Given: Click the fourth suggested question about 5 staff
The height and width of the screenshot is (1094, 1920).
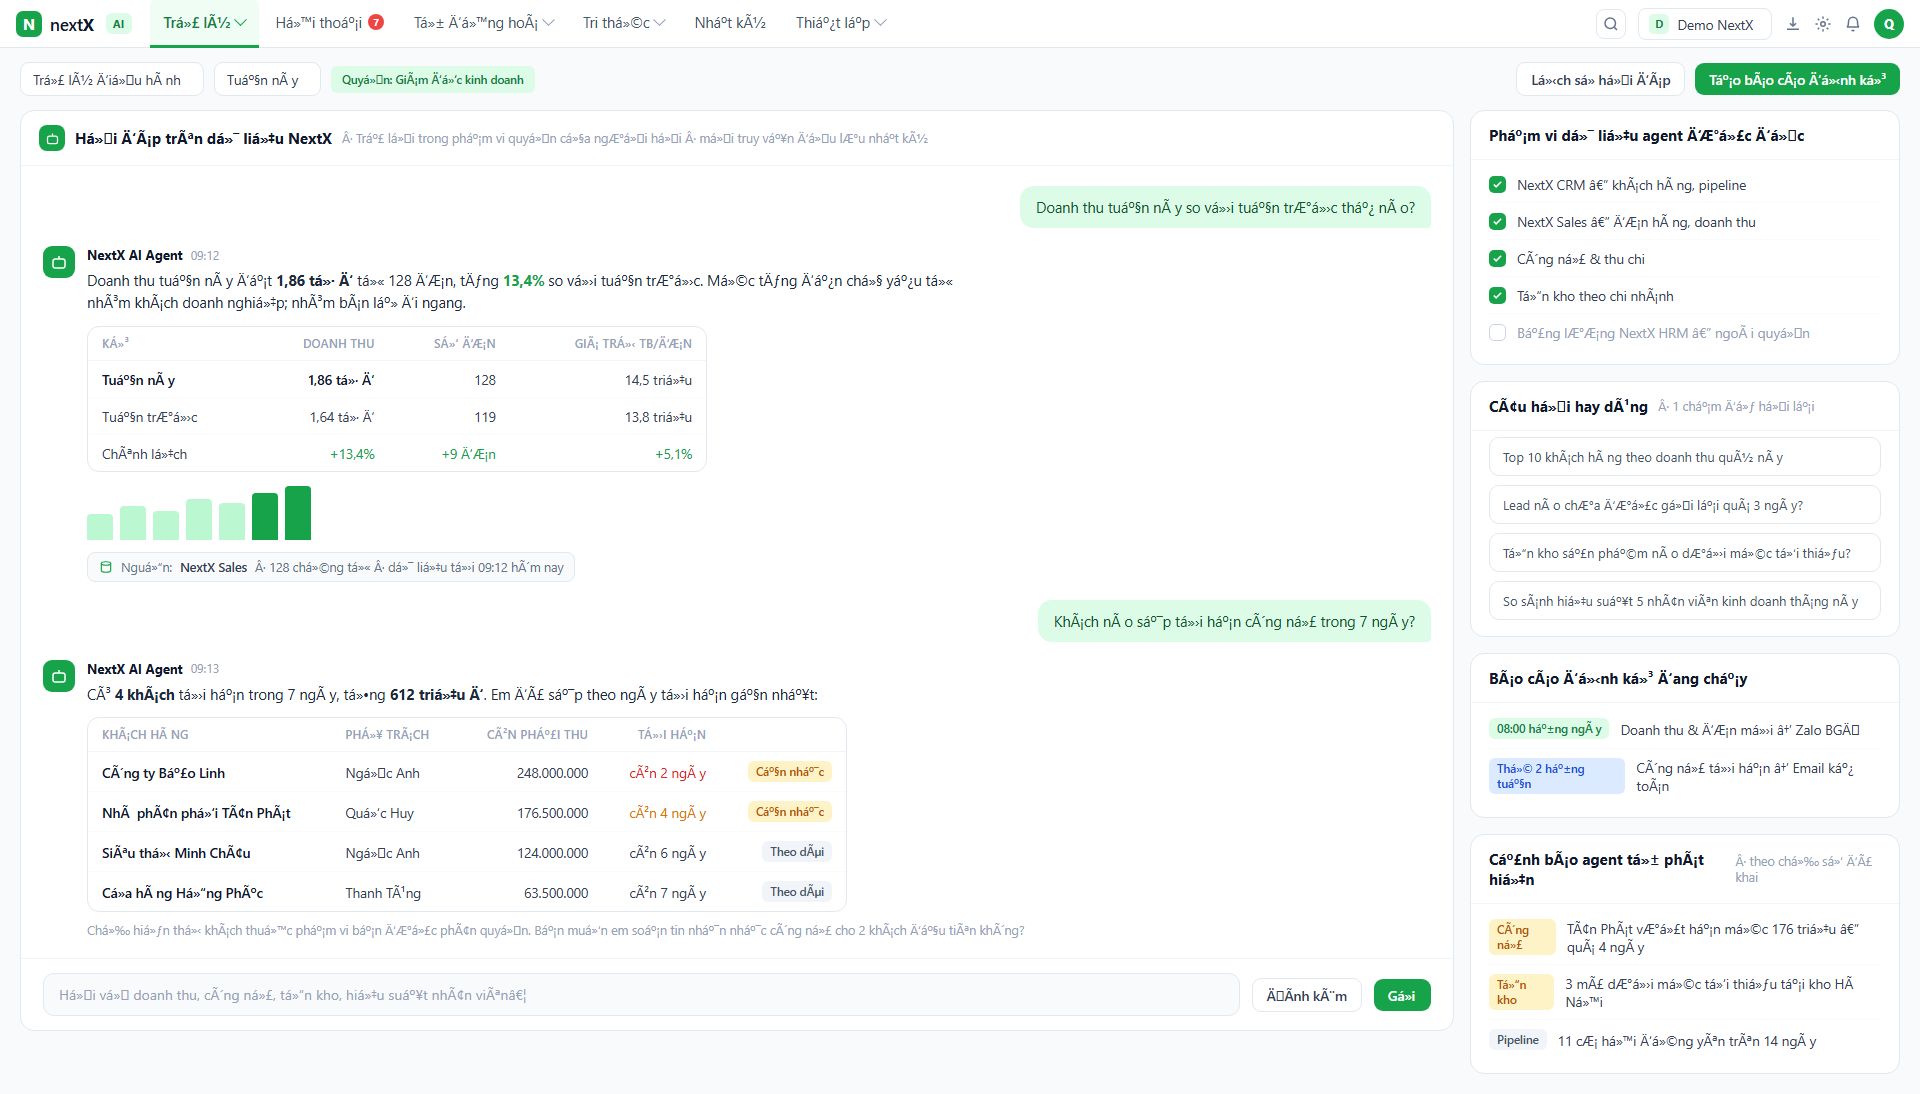Looking at the screenshot, I should [1684, 601].
